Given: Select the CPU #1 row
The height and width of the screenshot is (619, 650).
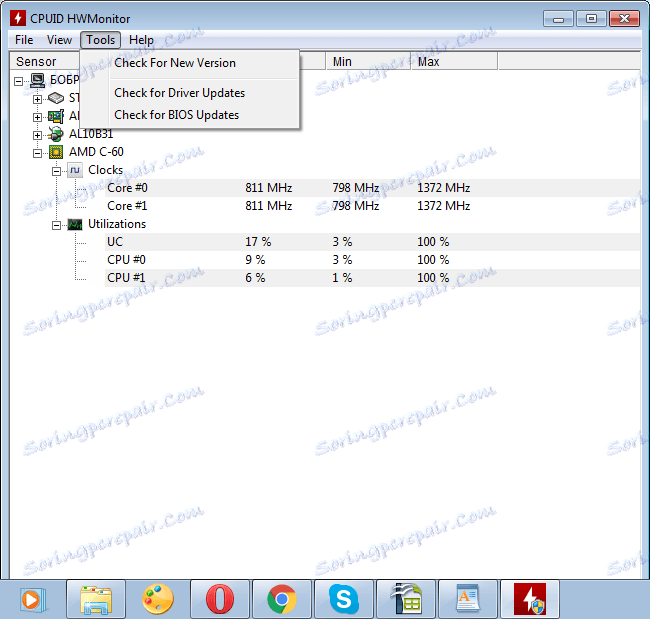Looking at the screenshot, I should pyautogui.click(x=372, y=278).
